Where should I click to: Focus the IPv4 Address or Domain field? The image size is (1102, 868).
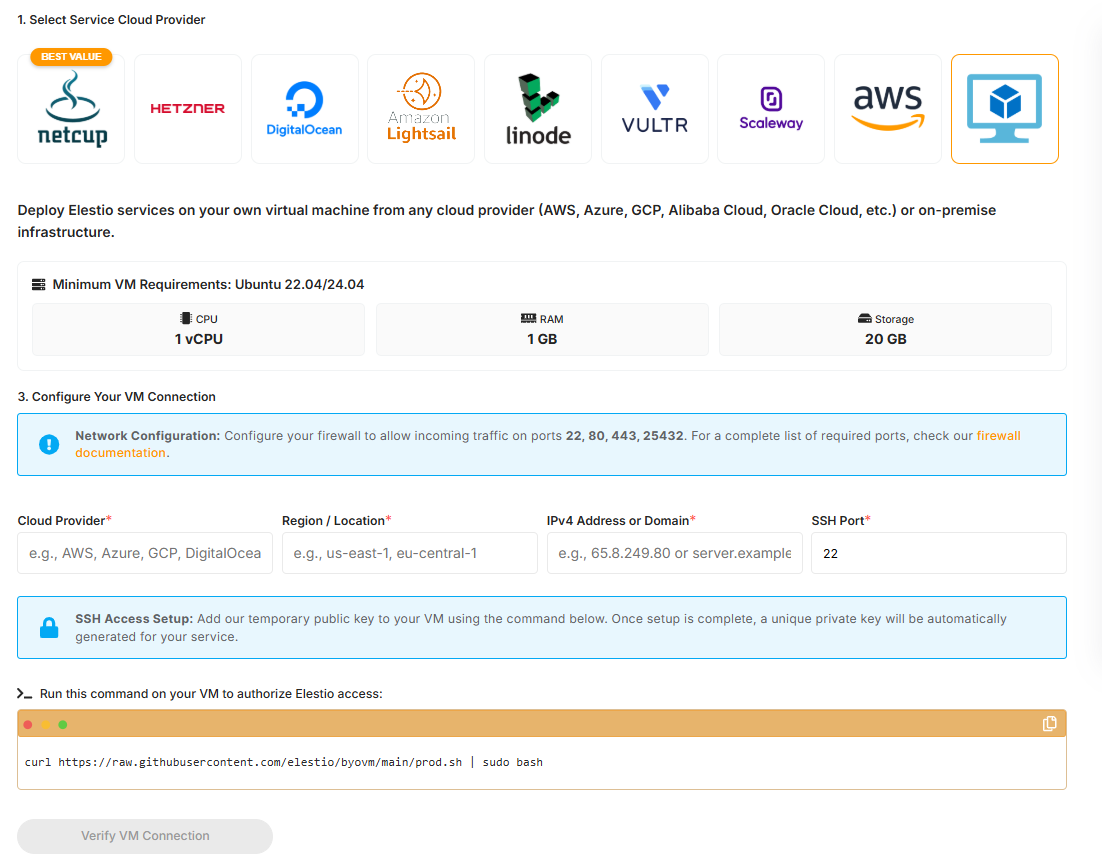click(674, 553)
